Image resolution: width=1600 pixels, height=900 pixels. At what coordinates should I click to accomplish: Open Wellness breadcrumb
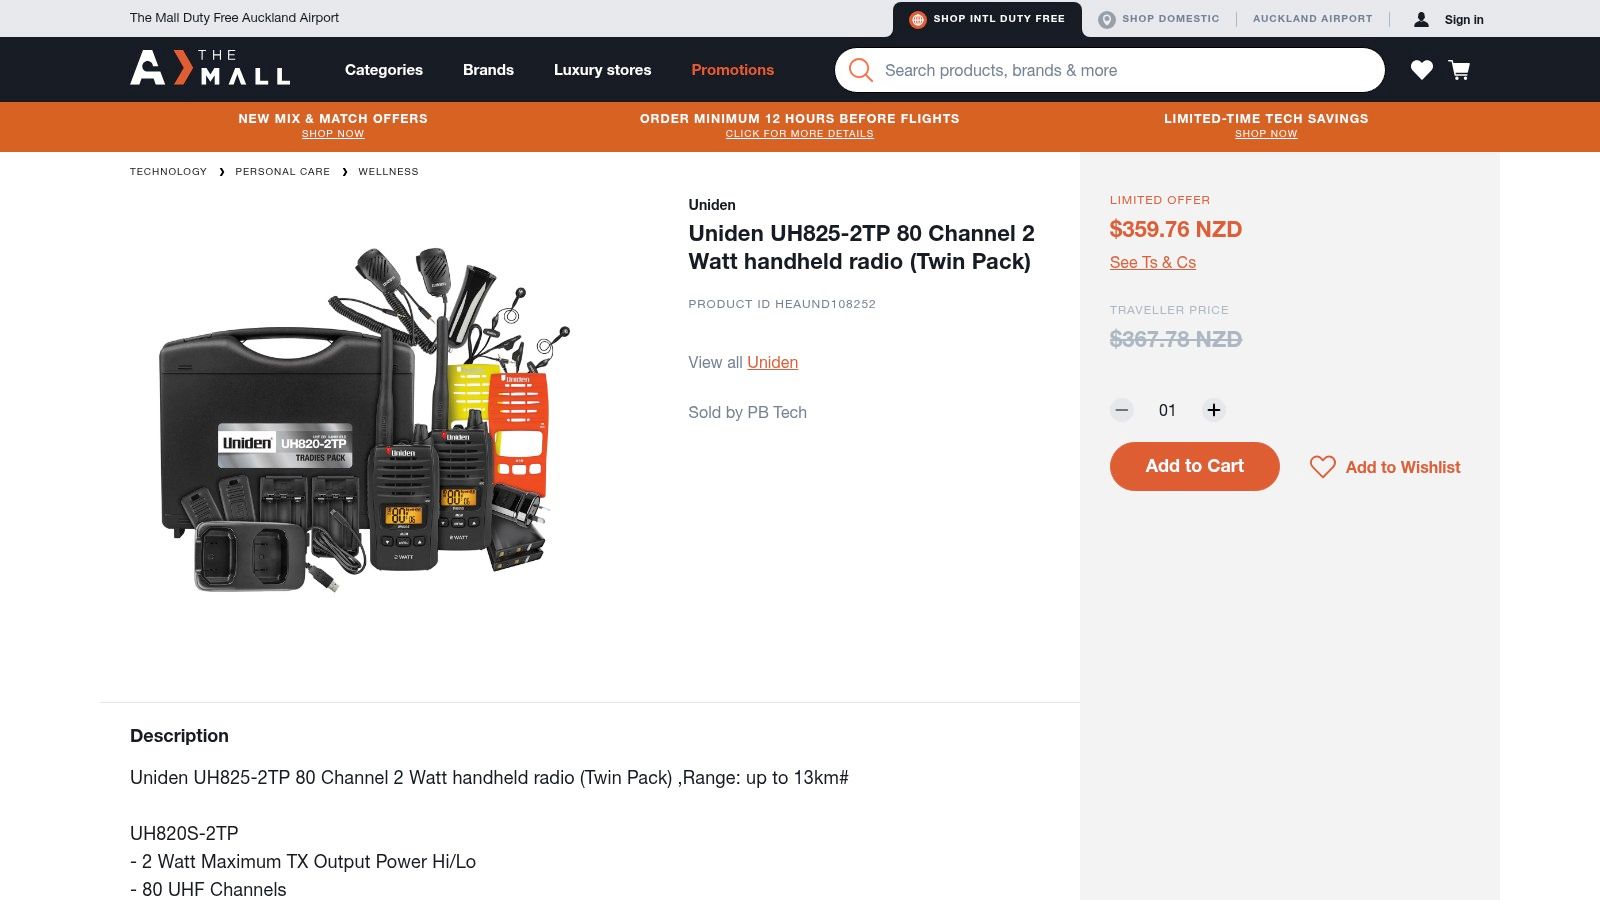click(x=388, y=172)
